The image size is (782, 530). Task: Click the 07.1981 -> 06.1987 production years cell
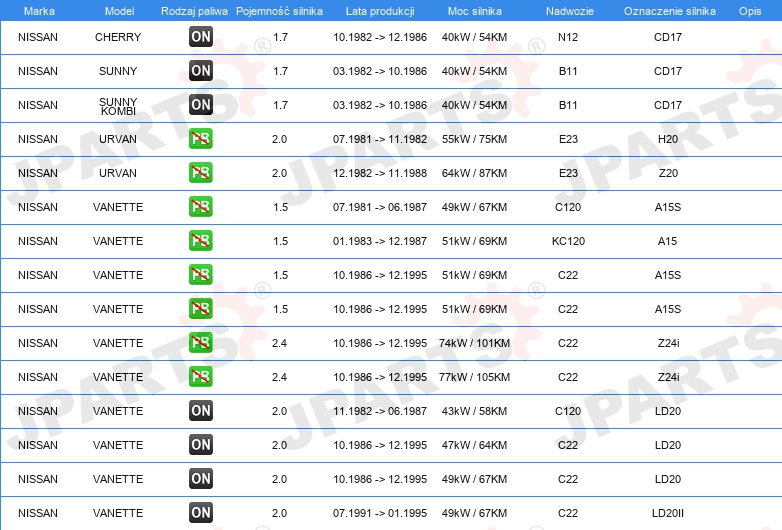pos(380,207)
